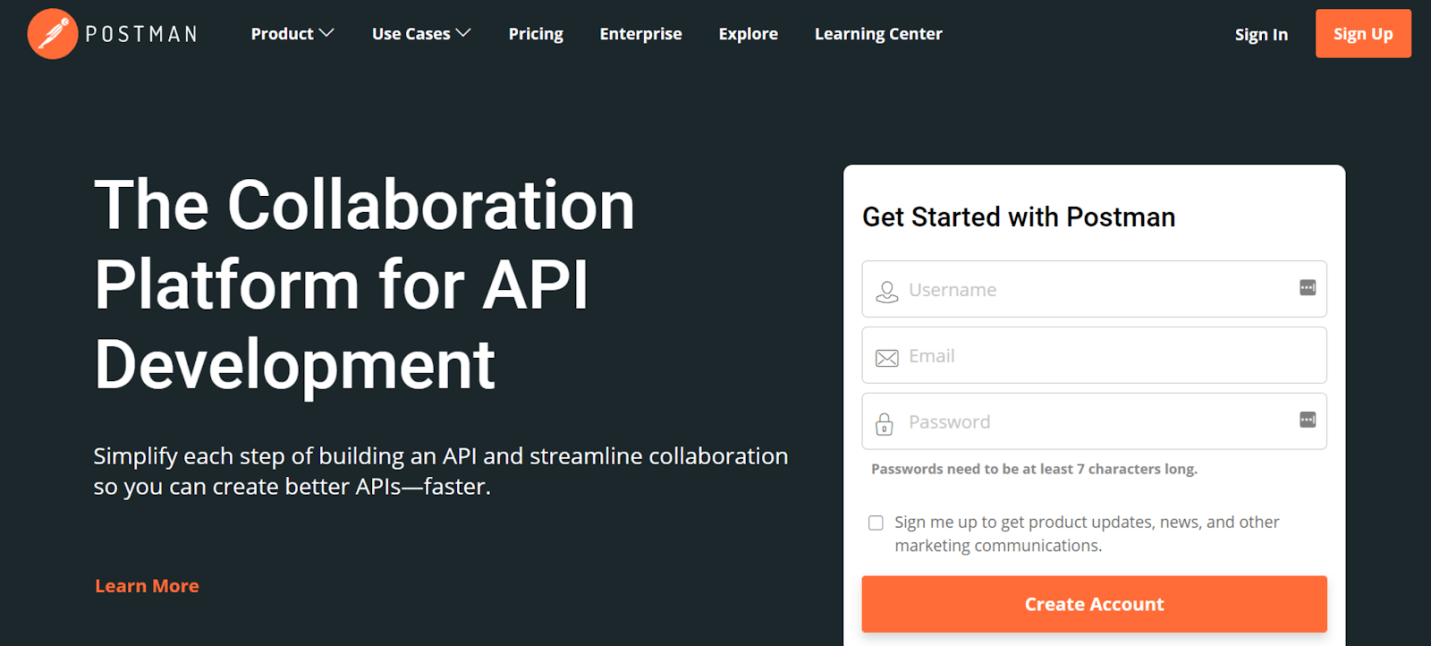Screen dimensions: 1431x646
Task: Tick the marketing communications checkbox
Action: (876, 523)
